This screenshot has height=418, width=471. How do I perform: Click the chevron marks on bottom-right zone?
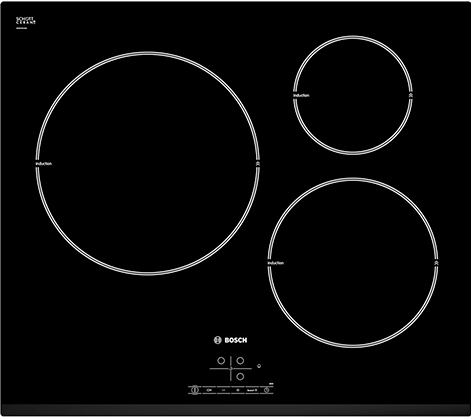coord(436,263)
